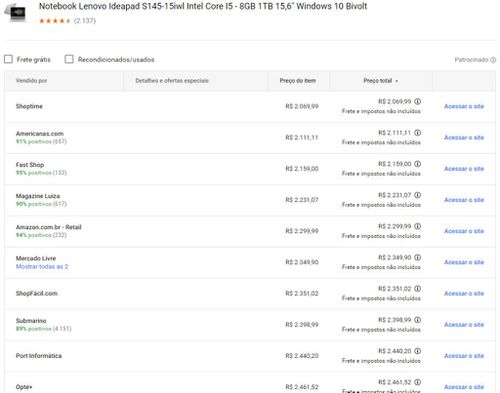Open info icon beside R$ 2.440,20 total
500x393 pixels.
pos(417,351)
